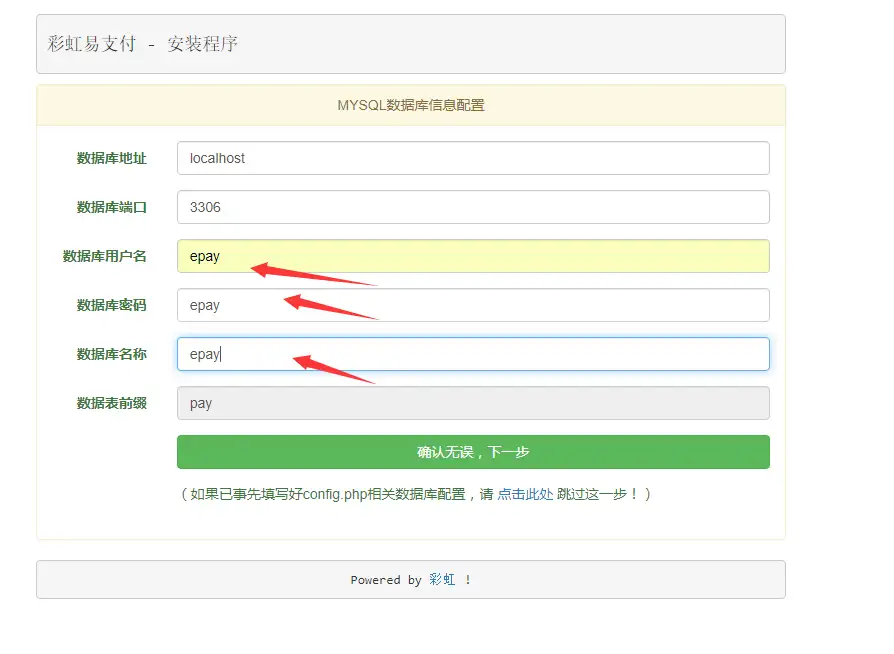Click the MYSQL数据库信息配置 panel heading
This screenshot has width=894, height=654.
[x=410, y=105]
